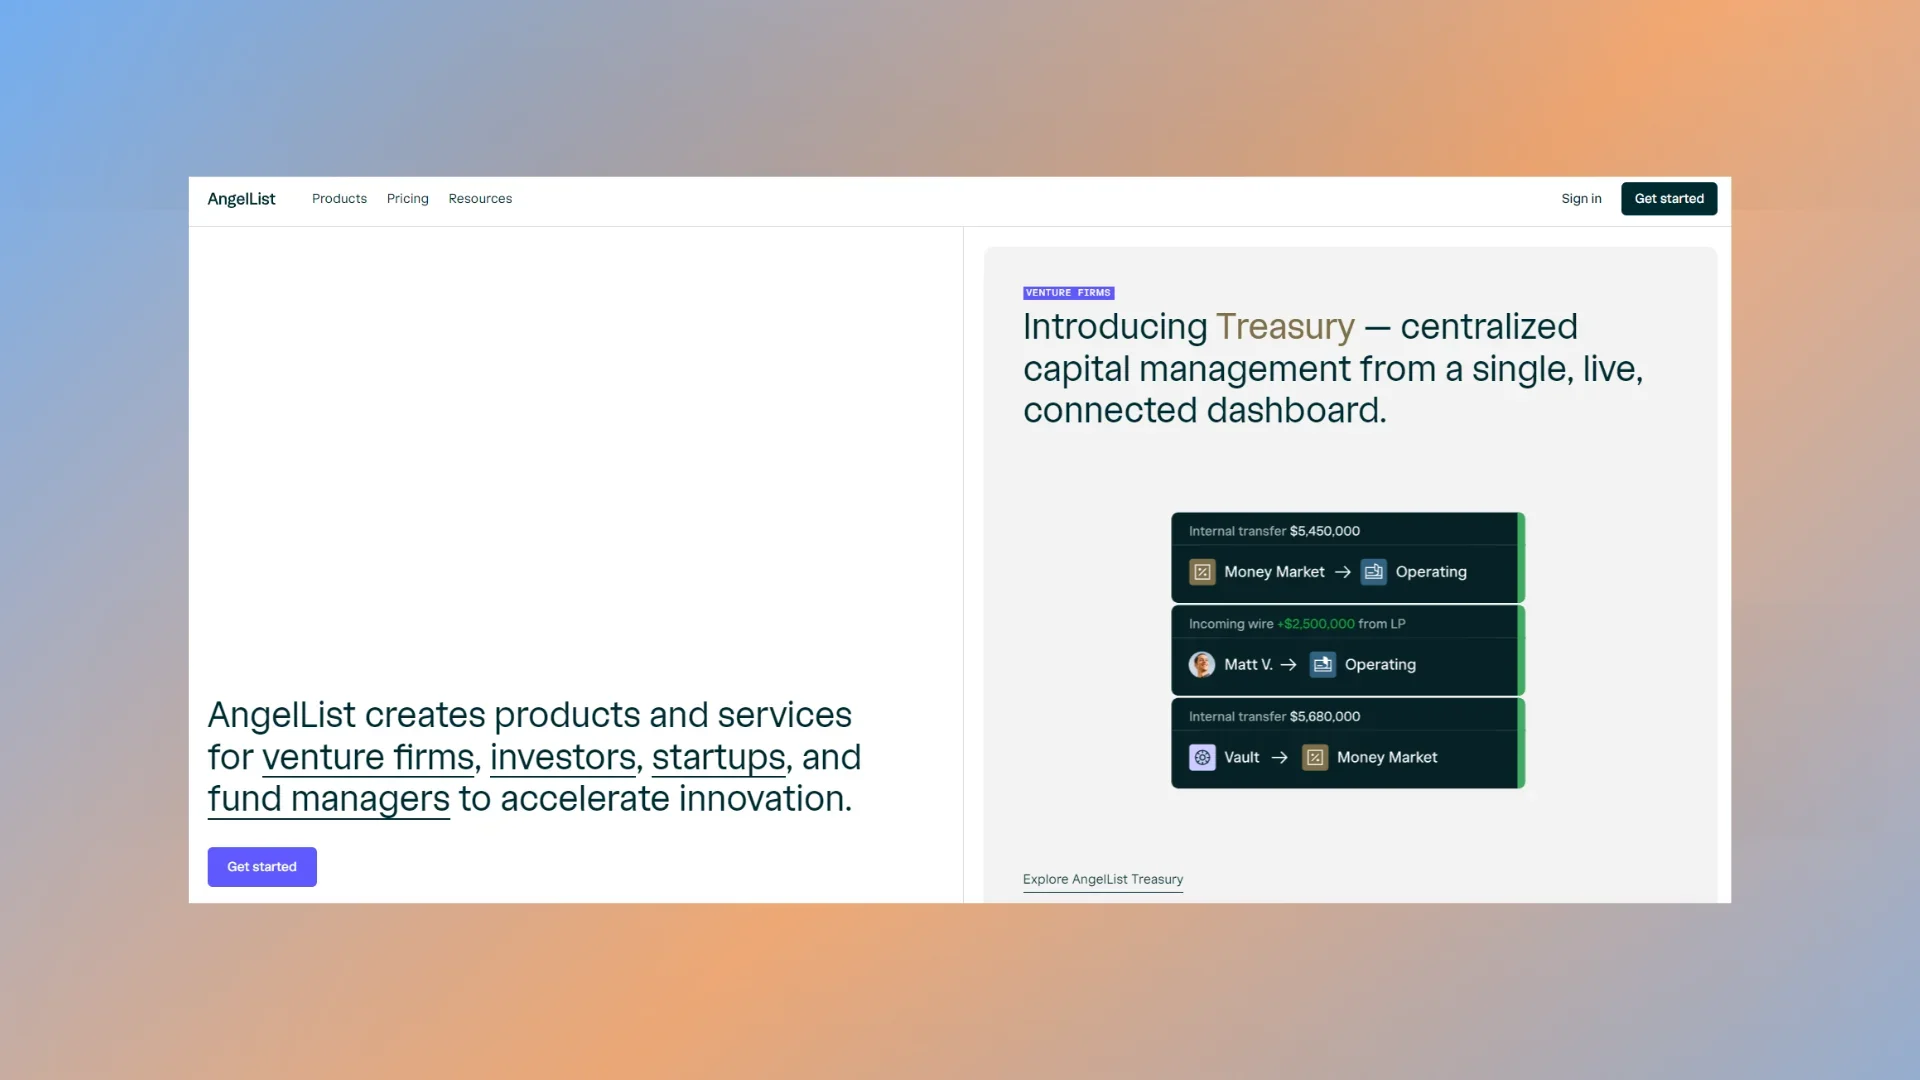Click arrow next to Vault label
The image size is (1920, 1080).
pos(1279,758)
